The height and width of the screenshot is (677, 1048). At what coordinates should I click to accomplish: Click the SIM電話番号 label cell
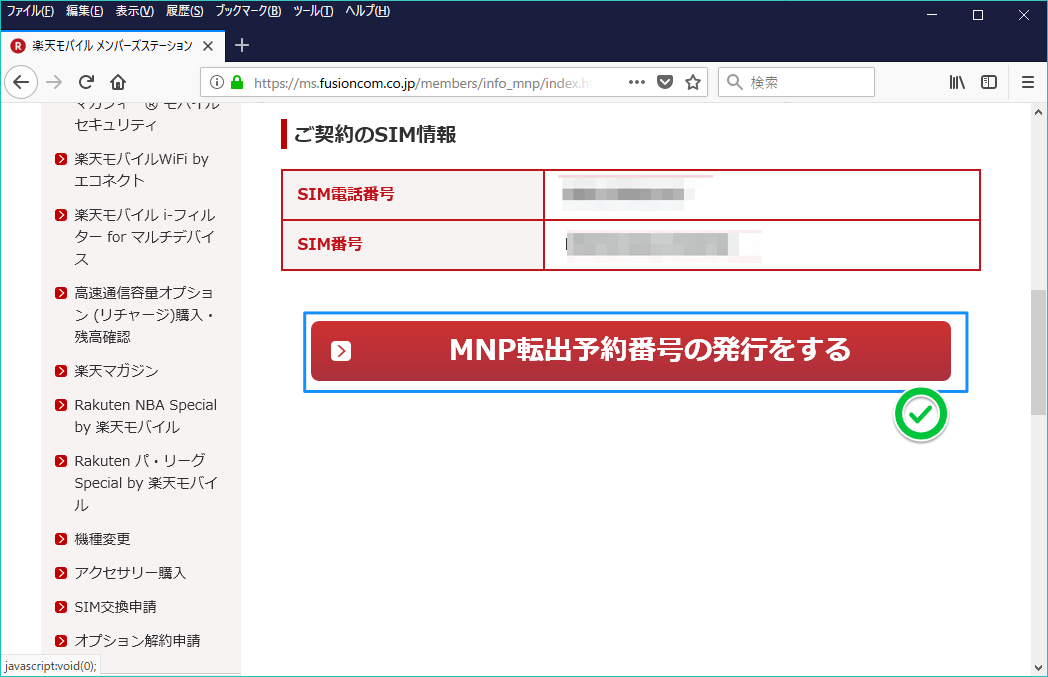click(x=412, y=194)
